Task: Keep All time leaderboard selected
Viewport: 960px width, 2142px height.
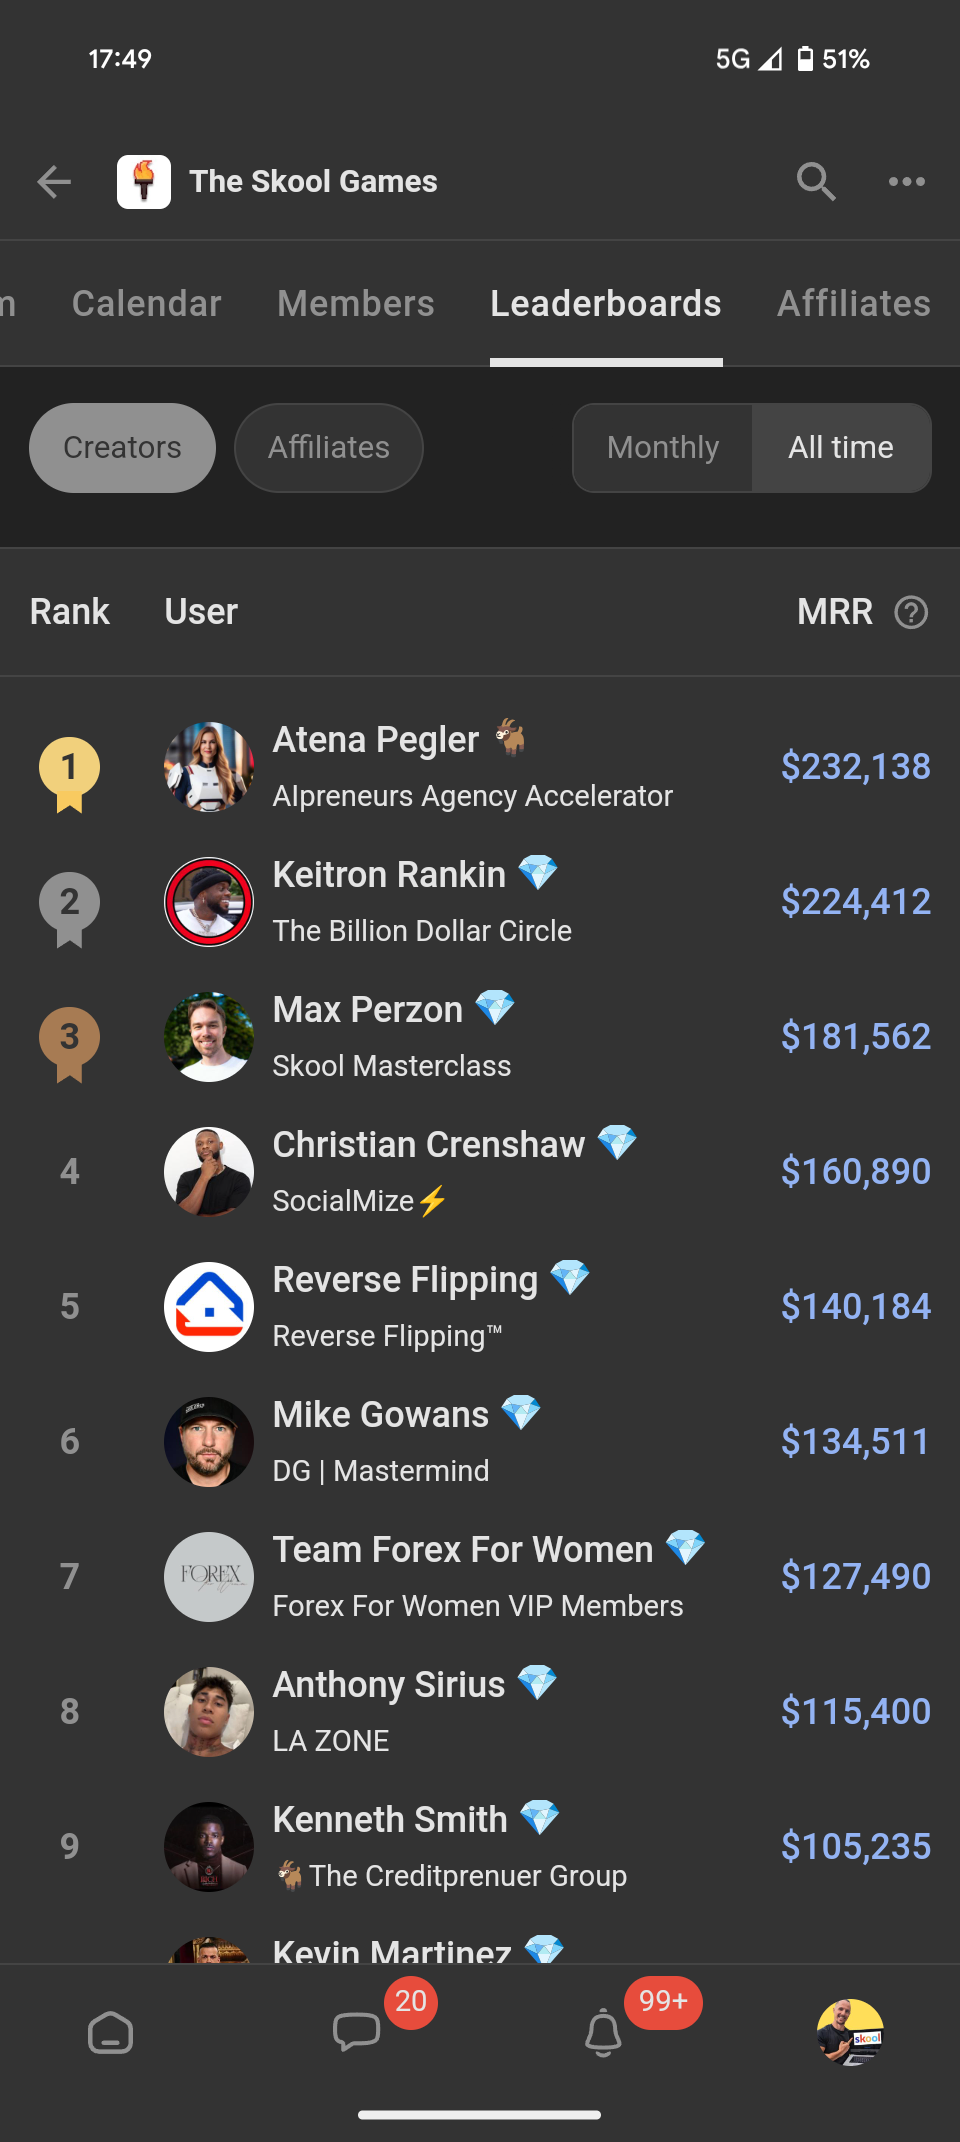Action: pos(841,447)
